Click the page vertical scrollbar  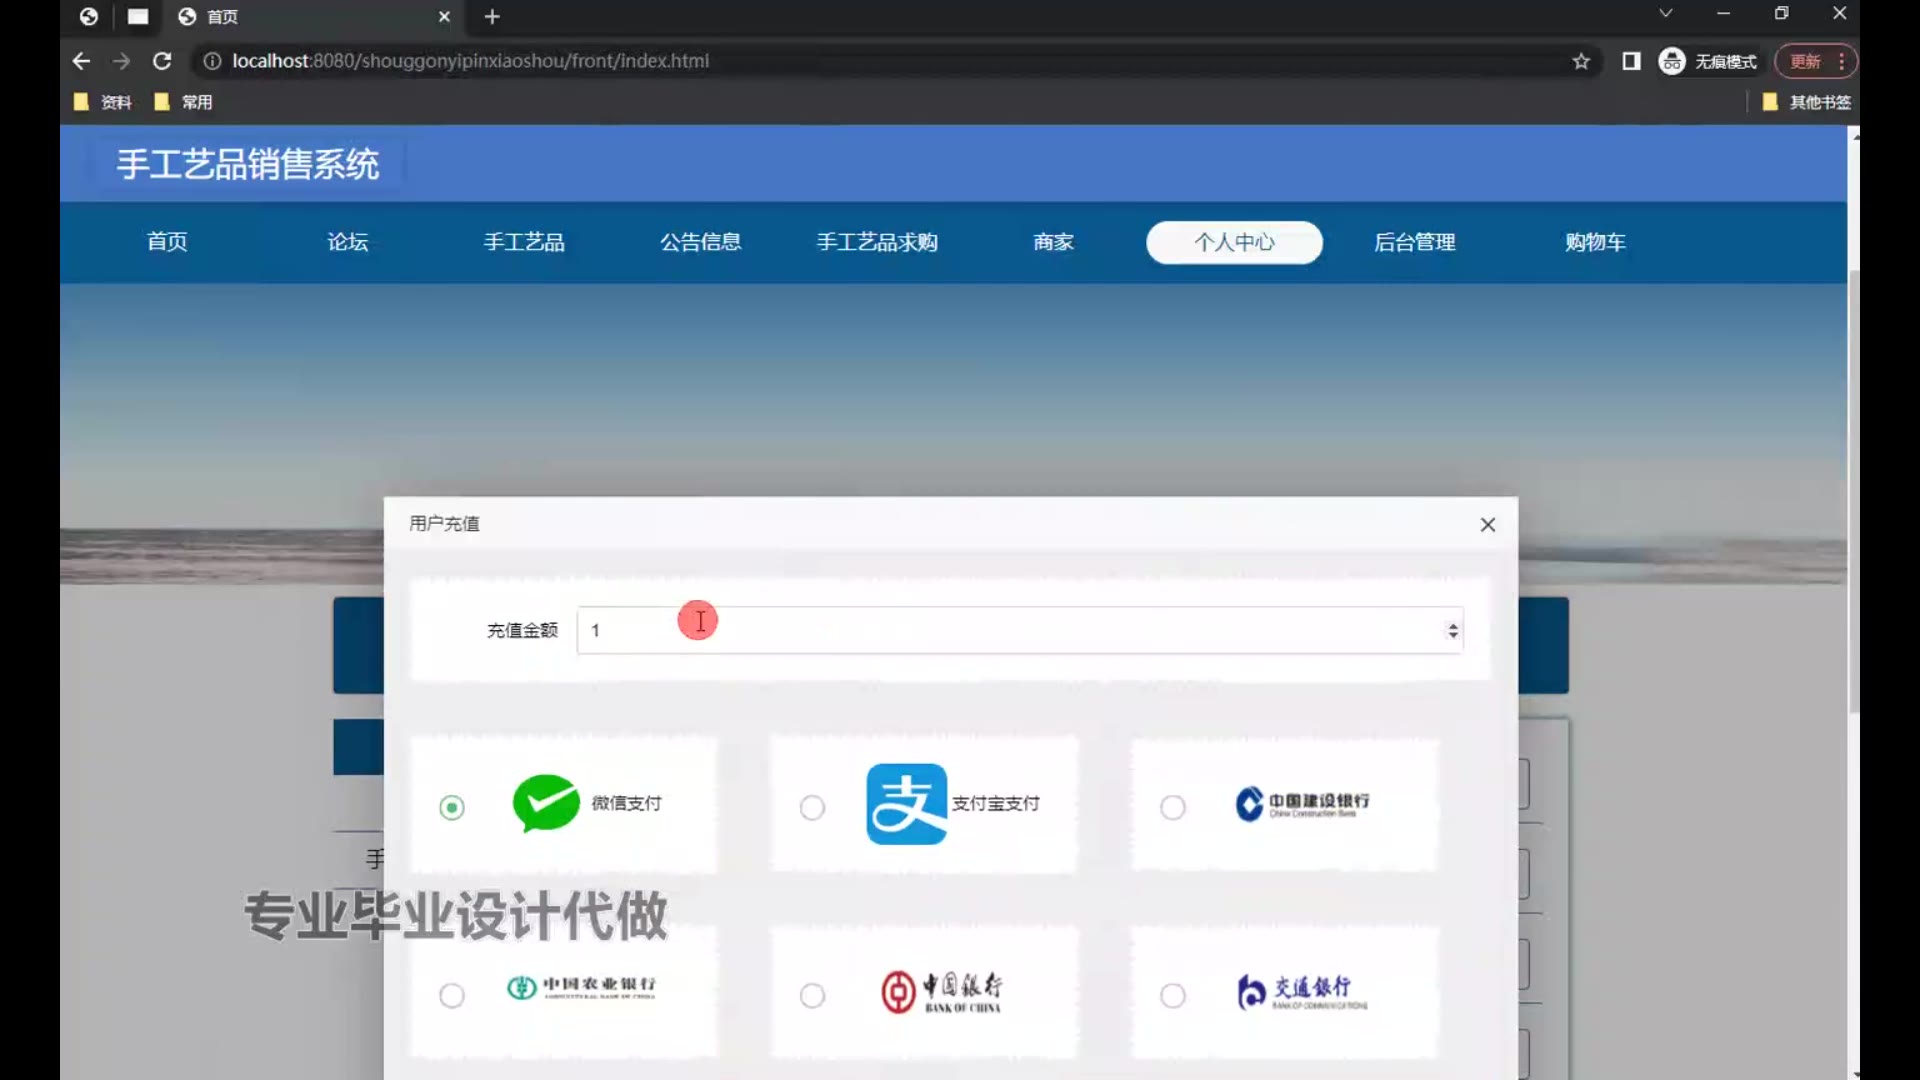click(1854, 490)
